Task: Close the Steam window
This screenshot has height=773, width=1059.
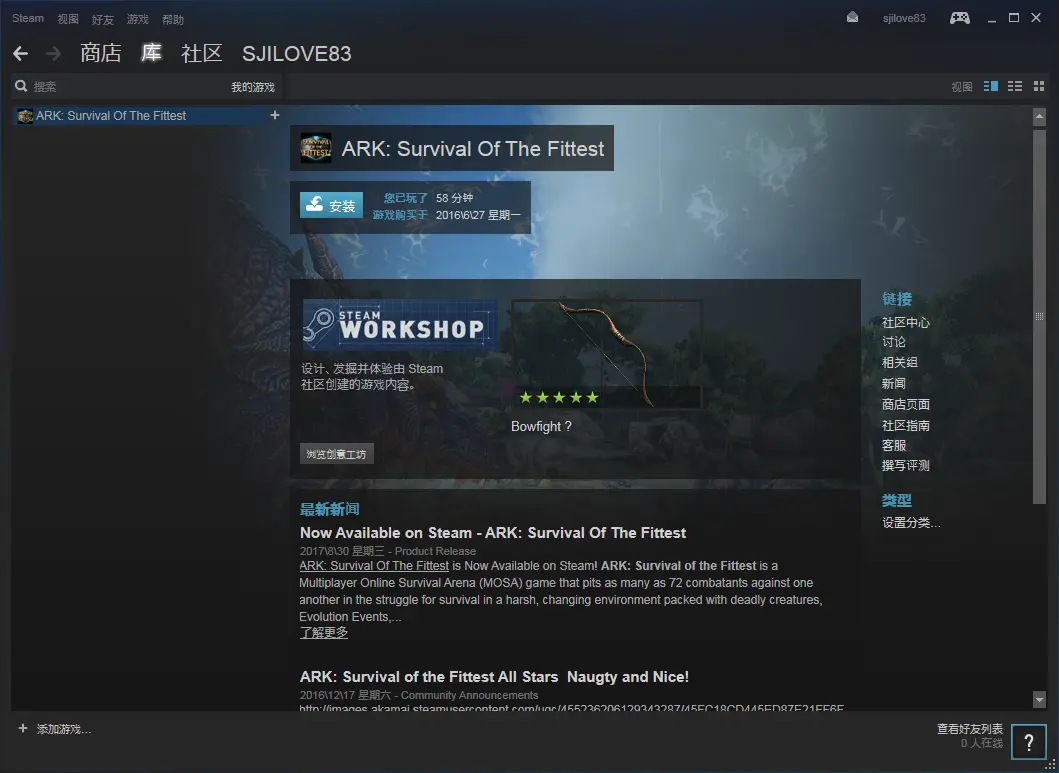Action: point(1036,18)
